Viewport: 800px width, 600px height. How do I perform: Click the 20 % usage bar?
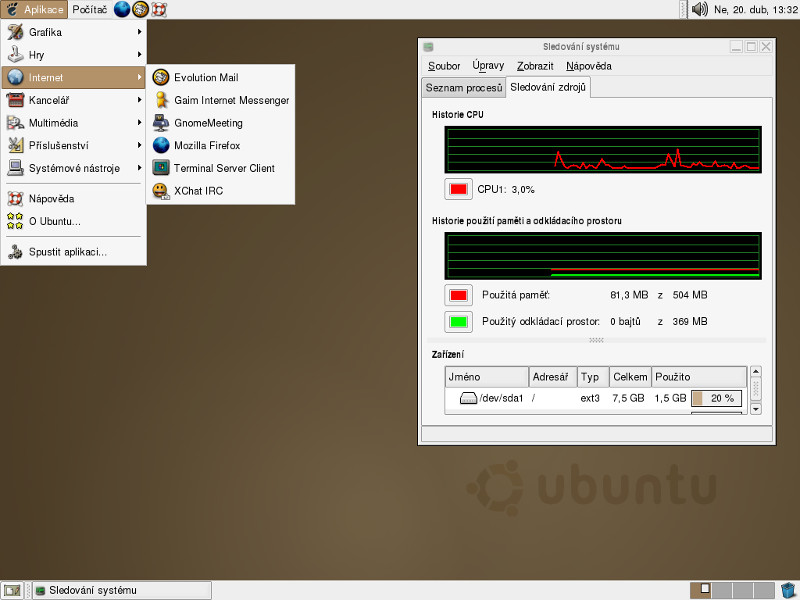[716, 398]
